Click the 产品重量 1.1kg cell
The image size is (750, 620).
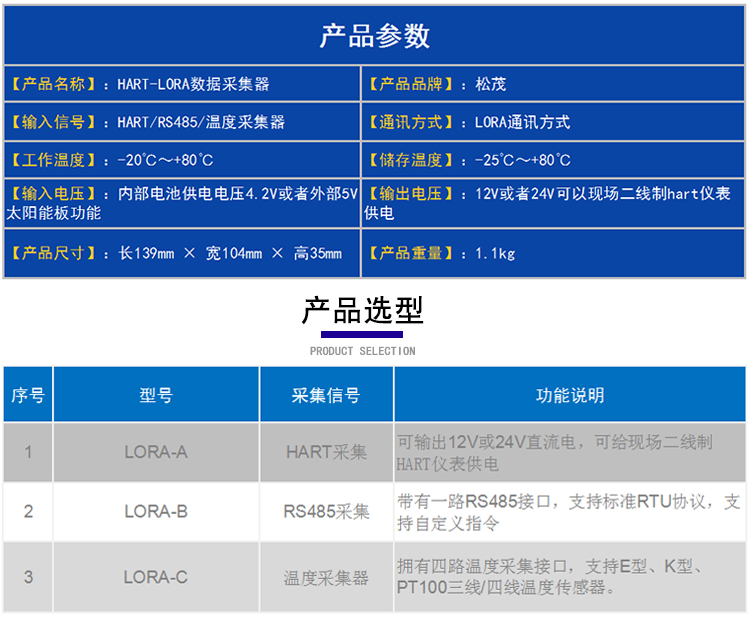coord(553,253)
